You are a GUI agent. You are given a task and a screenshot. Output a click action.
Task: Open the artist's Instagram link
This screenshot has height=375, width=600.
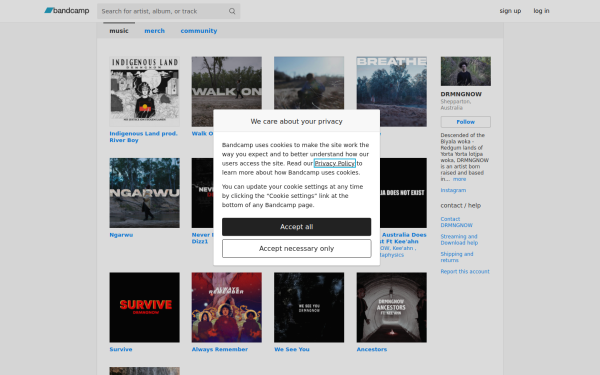[453, 190]
